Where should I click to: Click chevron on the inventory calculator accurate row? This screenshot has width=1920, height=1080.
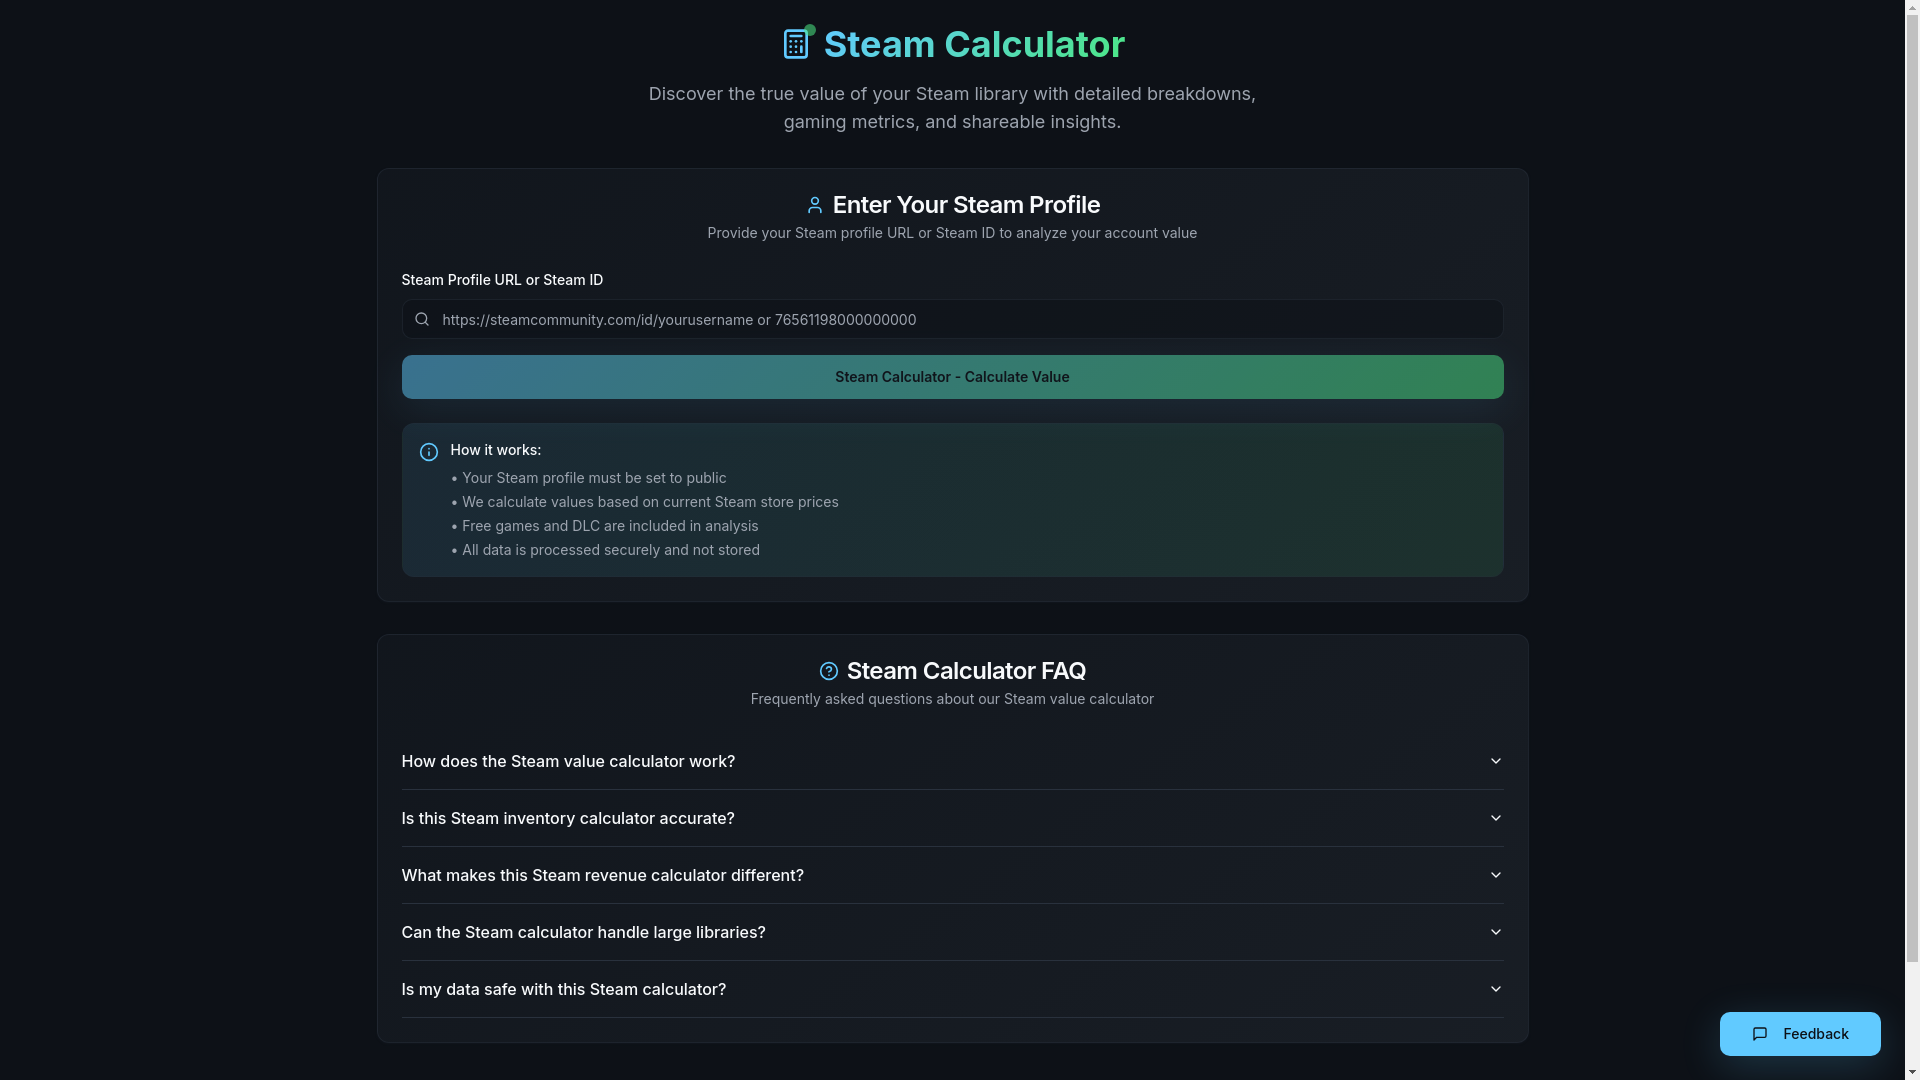1496,818
